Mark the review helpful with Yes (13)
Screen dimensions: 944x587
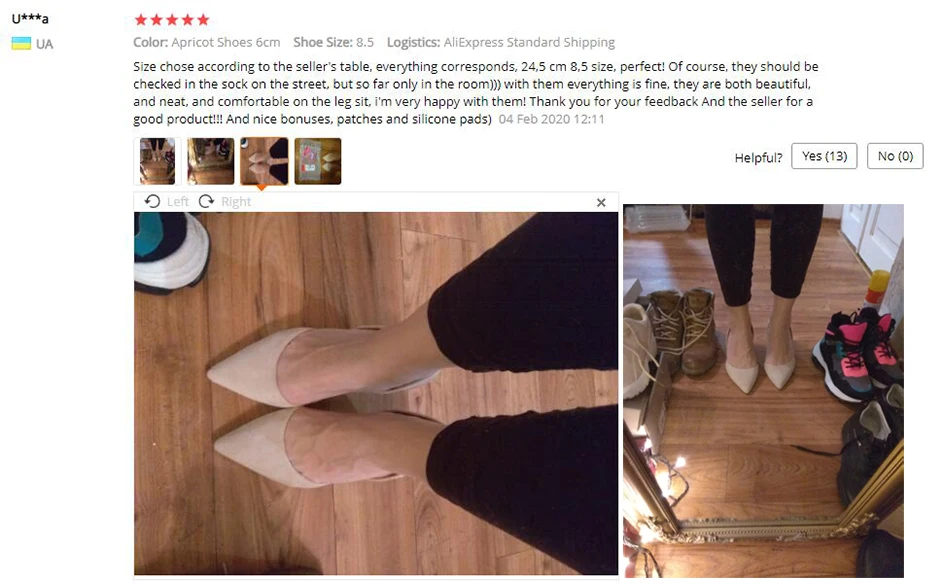pos(824,157)
